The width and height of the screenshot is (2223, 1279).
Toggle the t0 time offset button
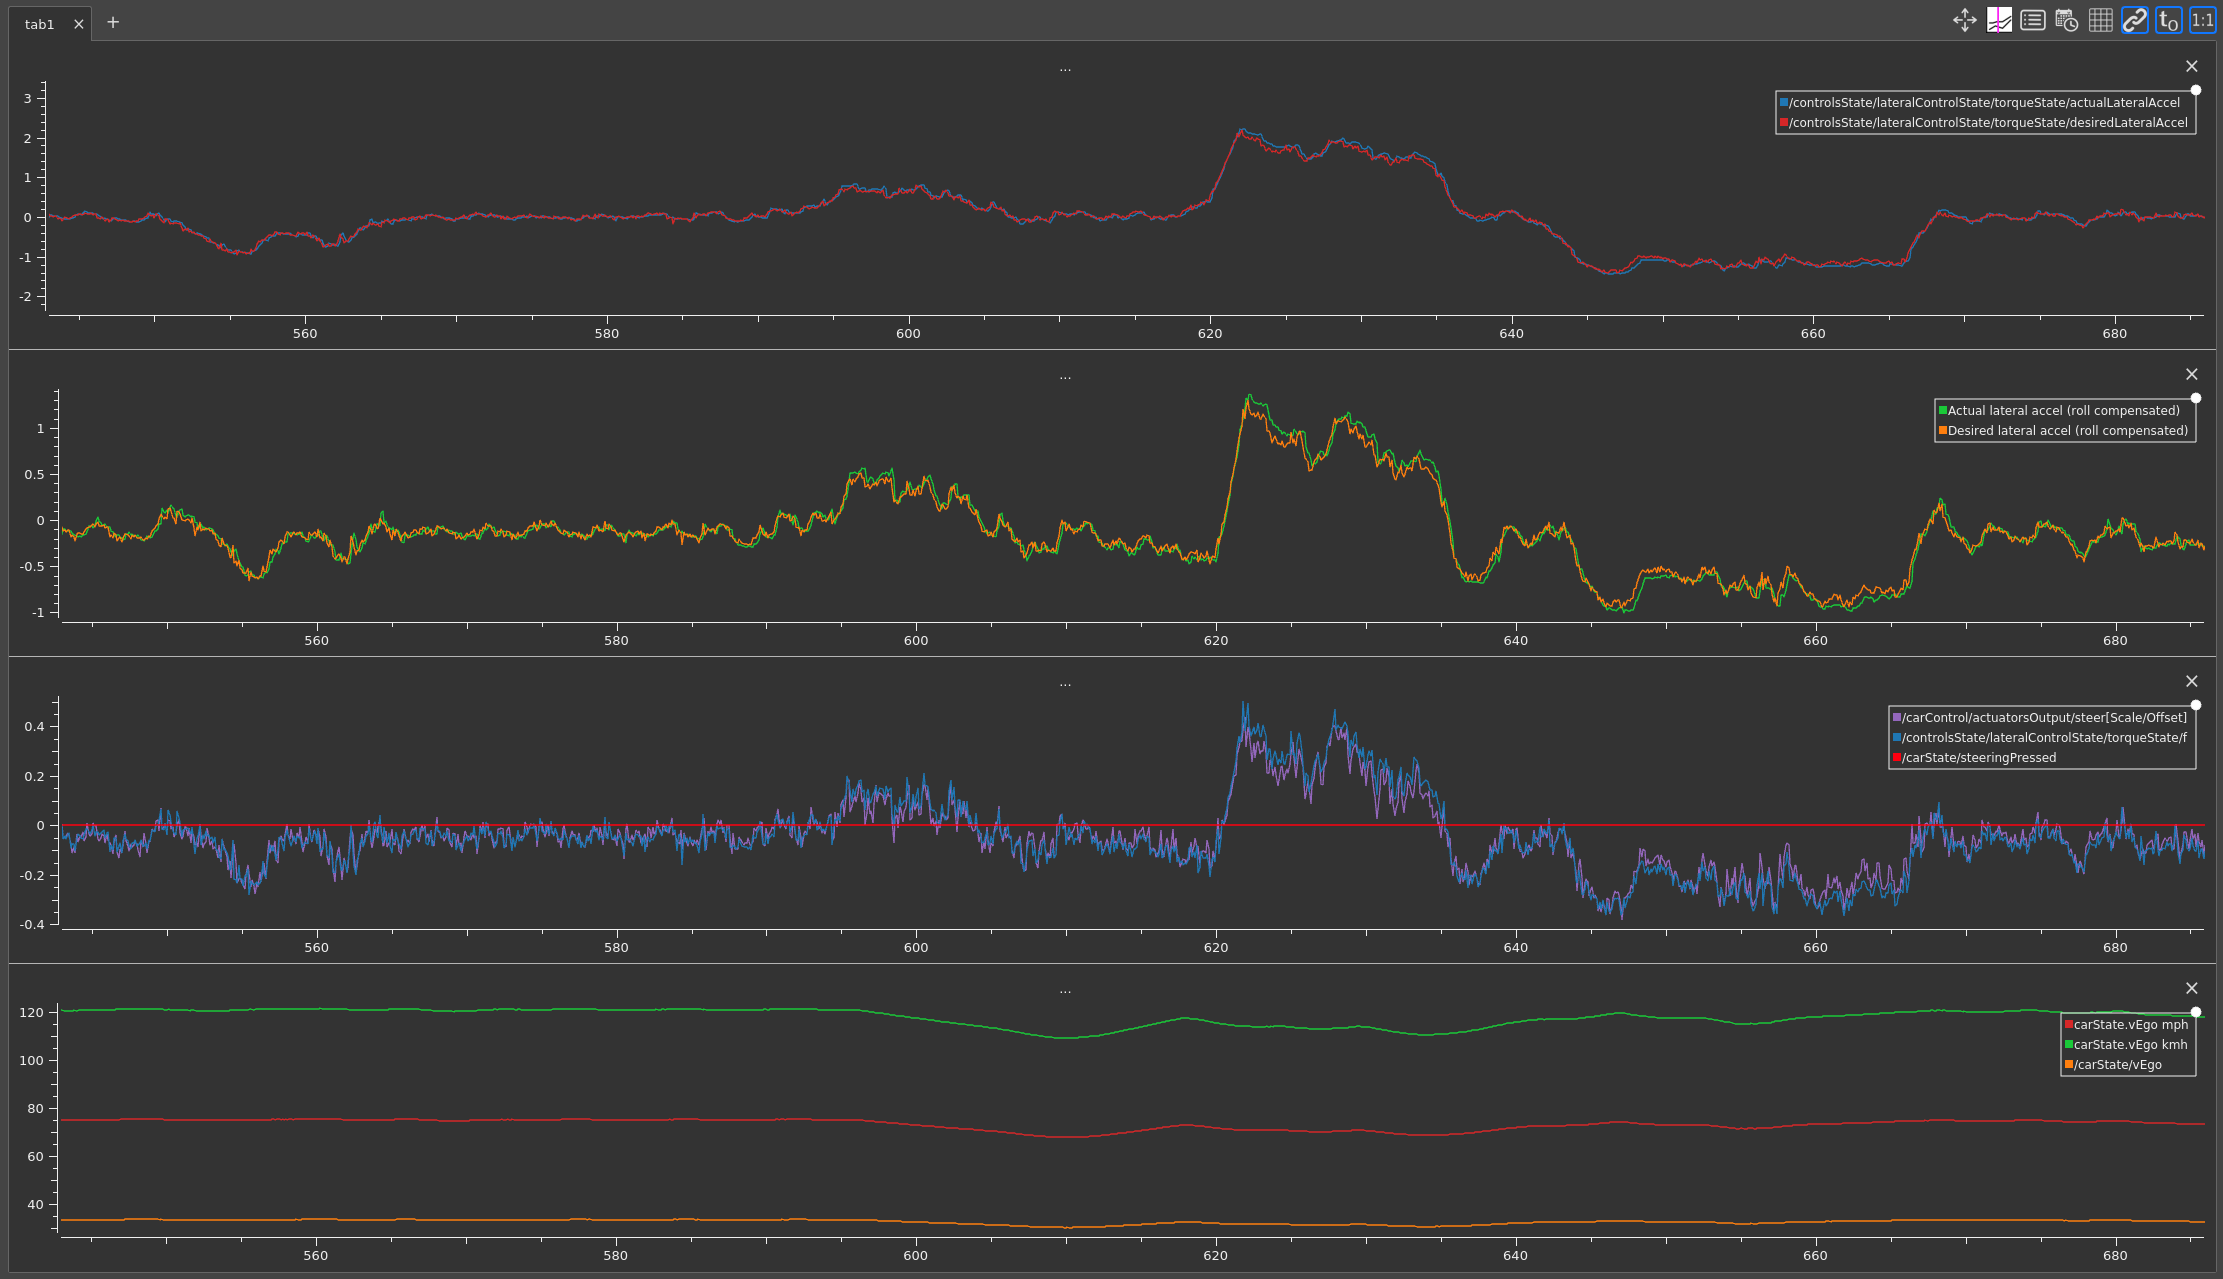pos(2168,20)
